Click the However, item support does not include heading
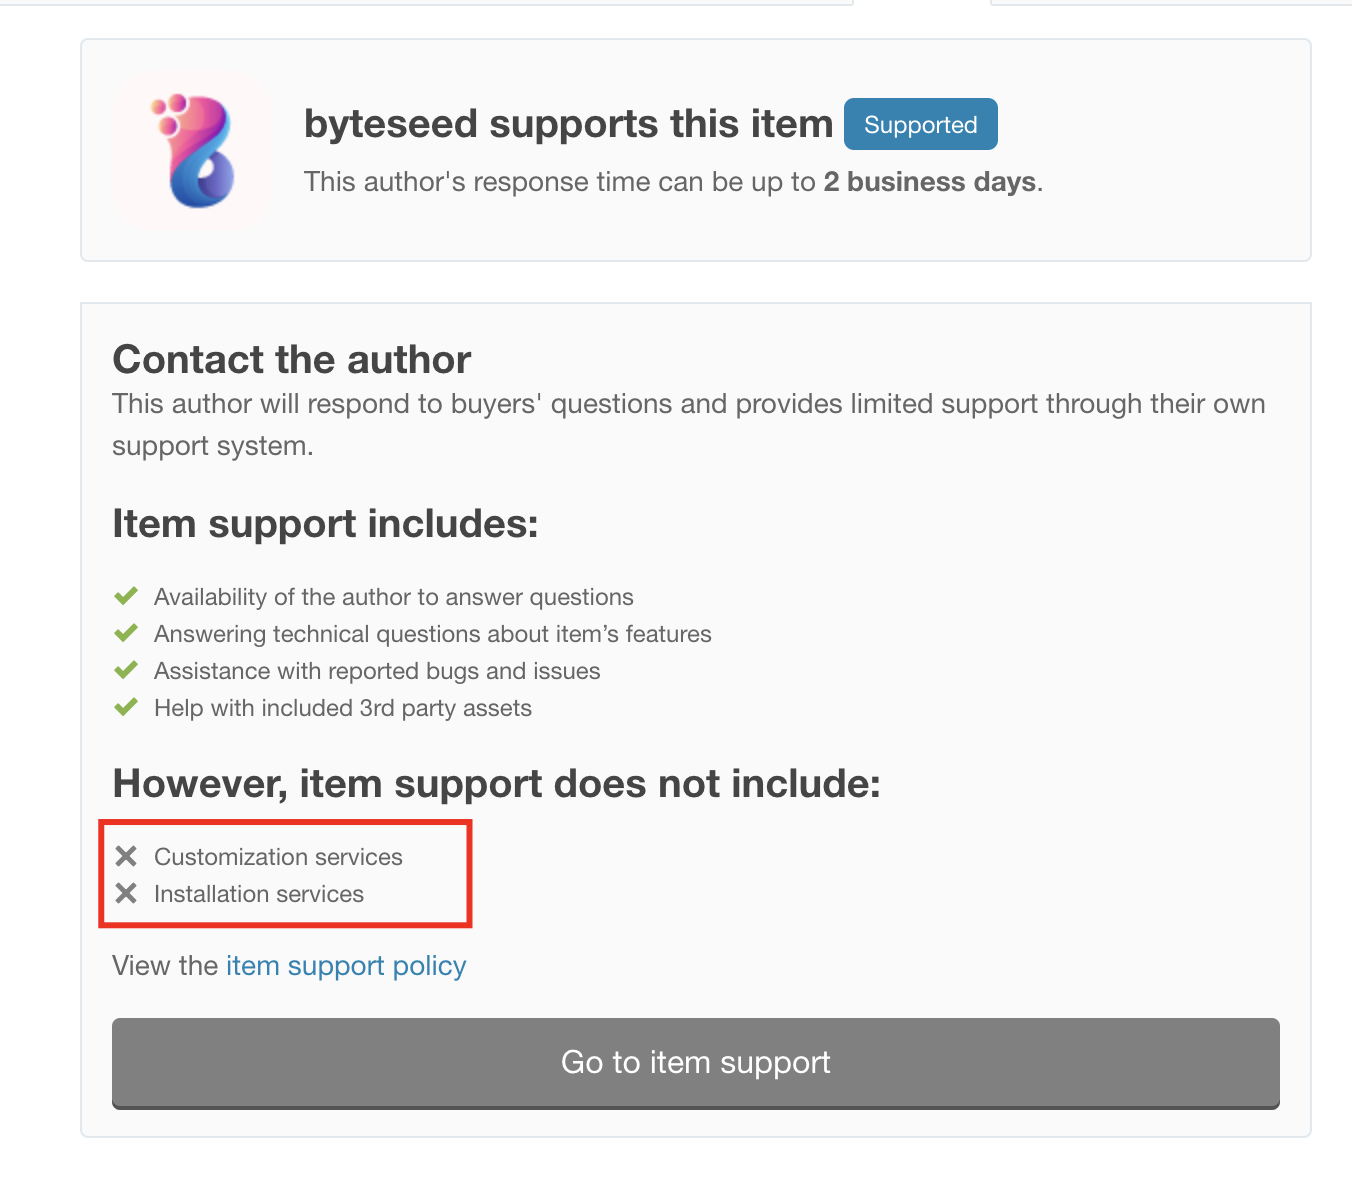Image resolution: width=1352 pixels, height=1196 pixels. [x=496, y=784]
